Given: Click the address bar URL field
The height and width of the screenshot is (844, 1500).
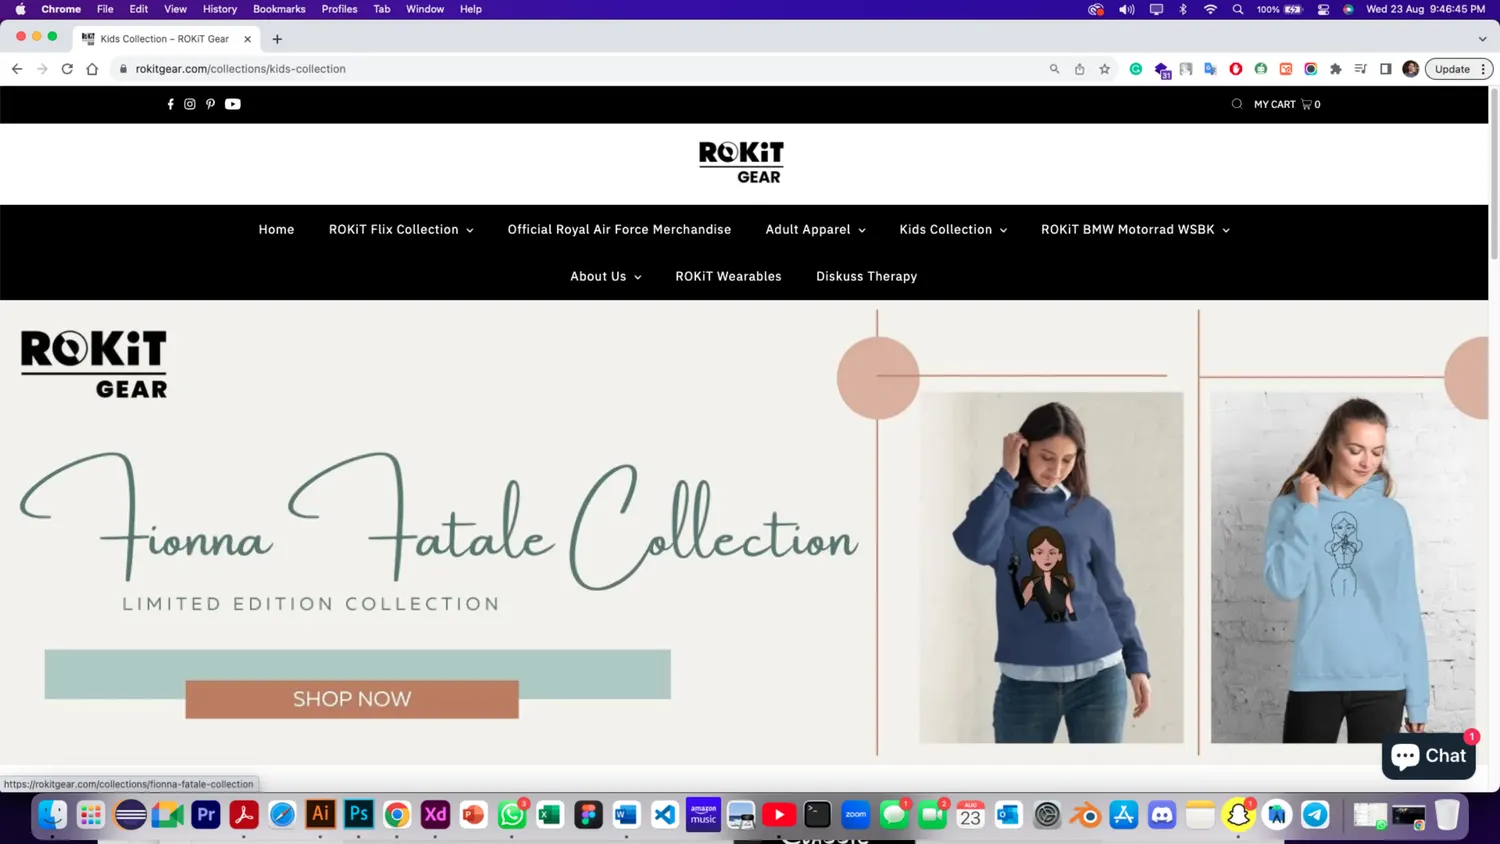Looking at the screenshot, I should (580, 69).
